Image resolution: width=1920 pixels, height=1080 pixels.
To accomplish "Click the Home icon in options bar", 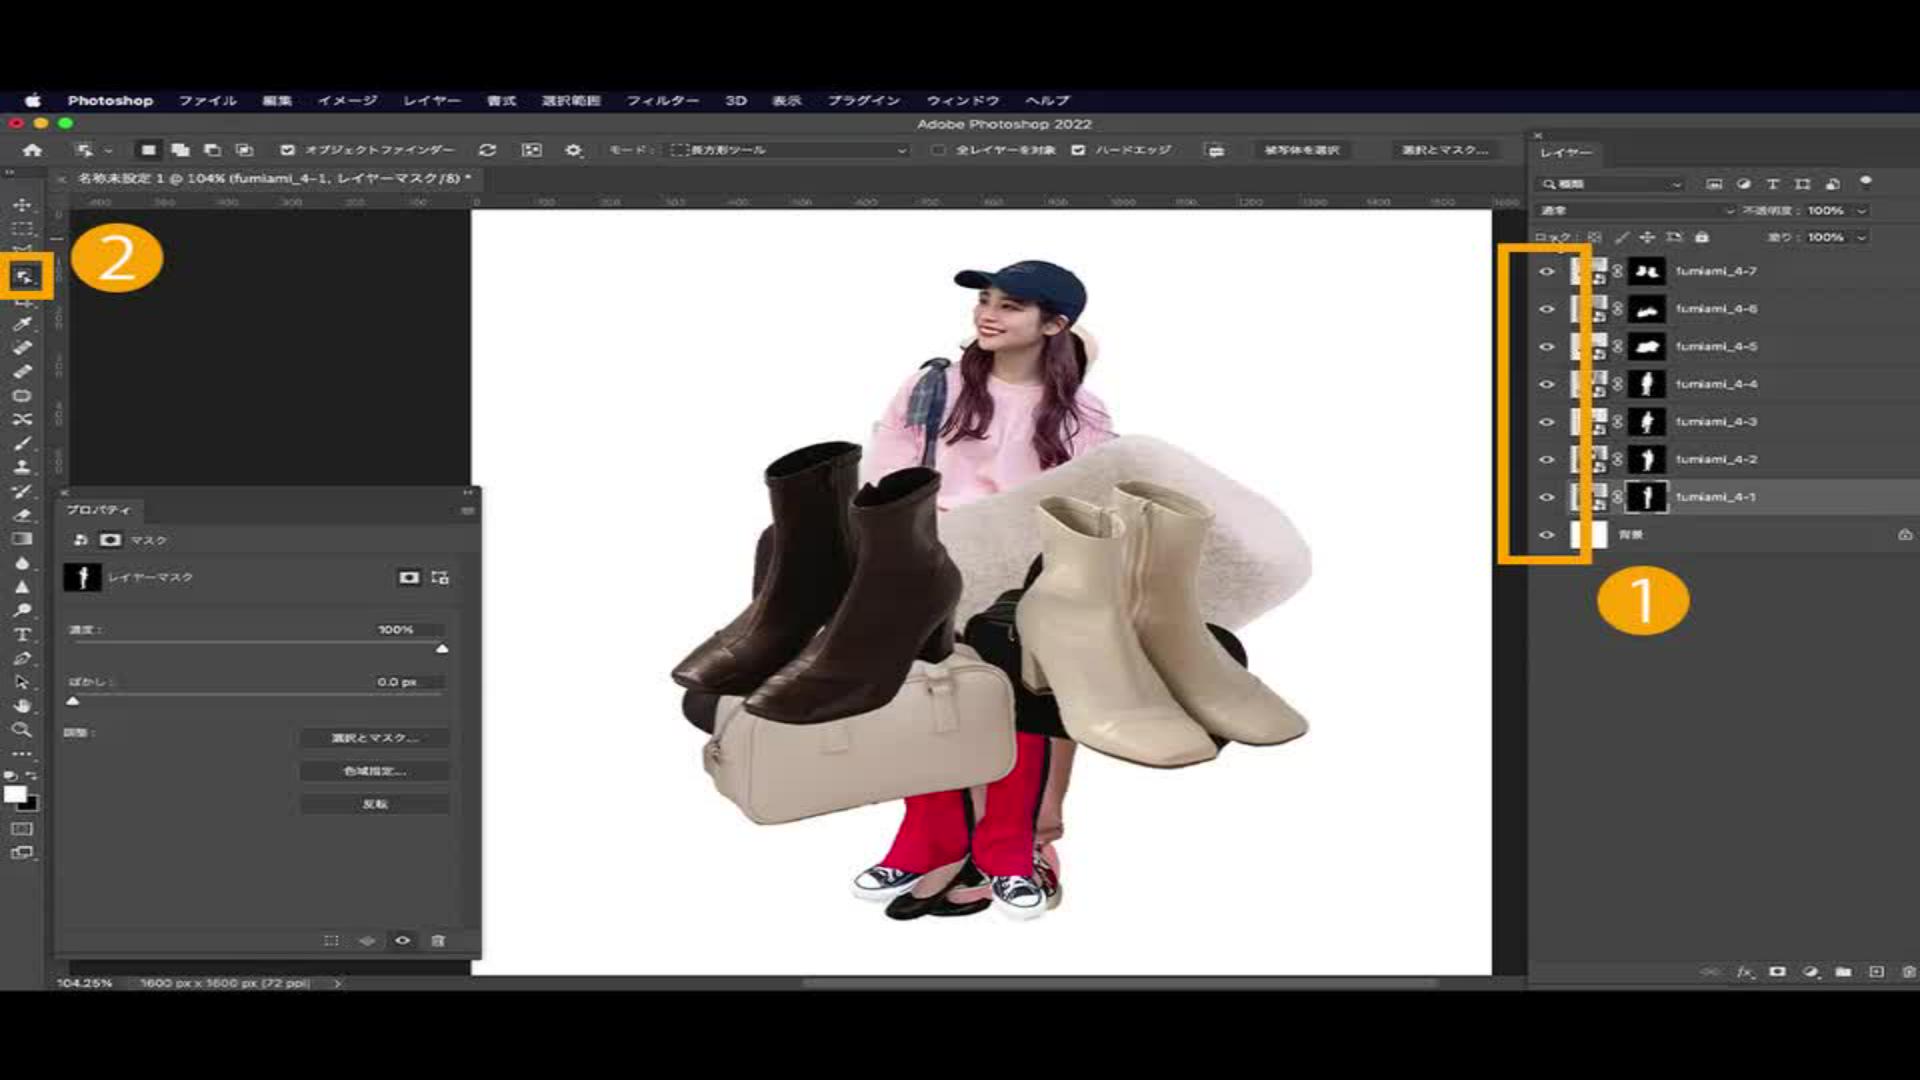I will pos(33,150).
